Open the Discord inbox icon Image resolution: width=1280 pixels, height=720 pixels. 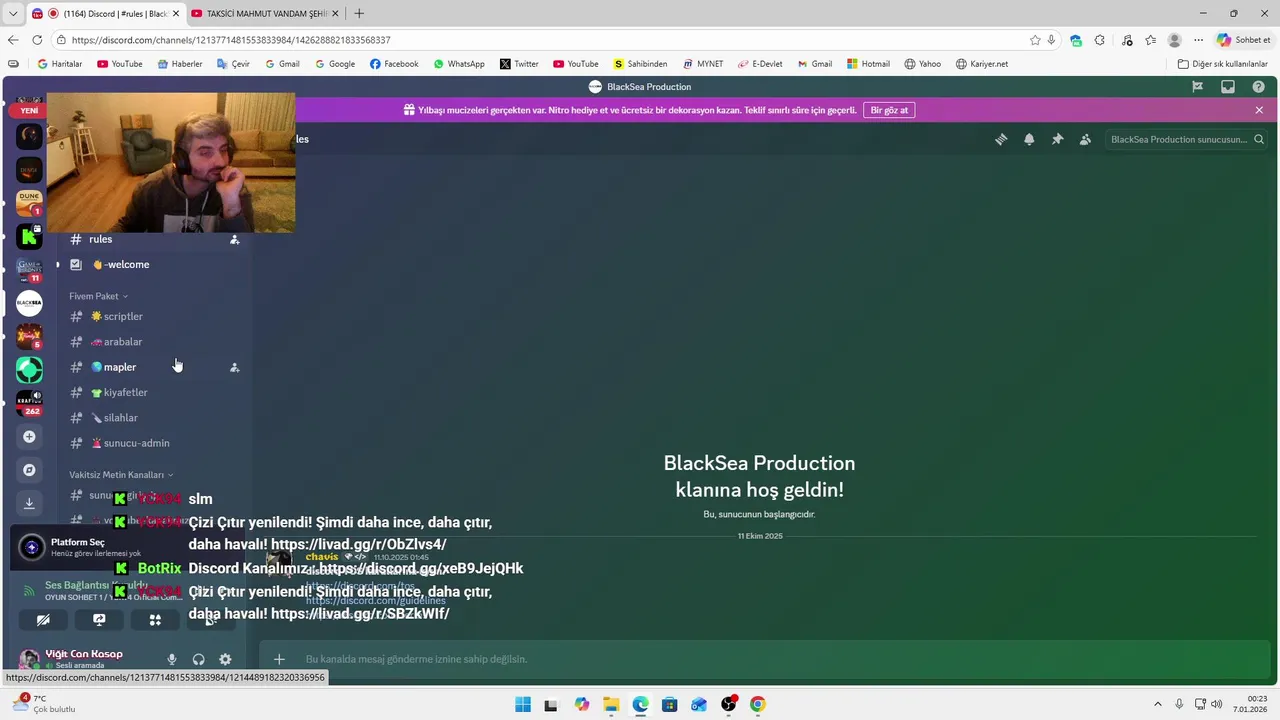(x=1228, y=87)
